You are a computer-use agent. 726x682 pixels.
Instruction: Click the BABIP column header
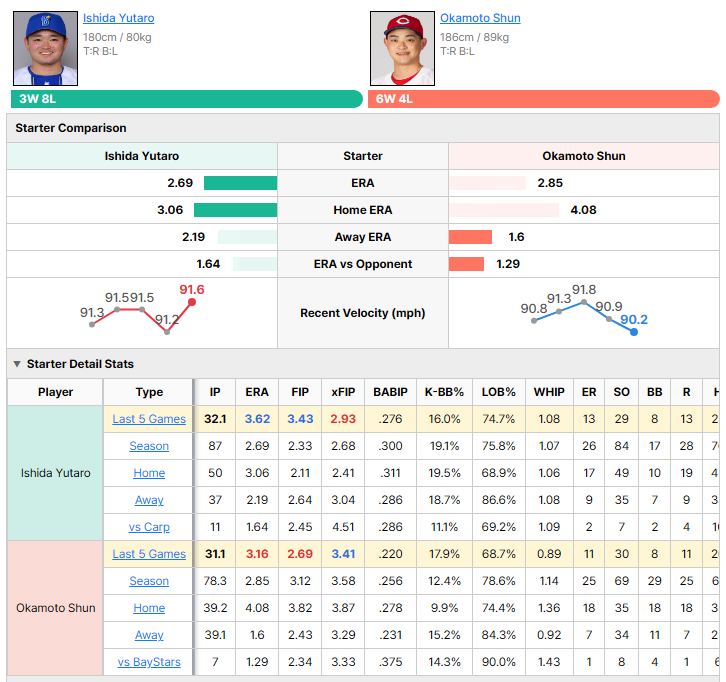(390, 392)
